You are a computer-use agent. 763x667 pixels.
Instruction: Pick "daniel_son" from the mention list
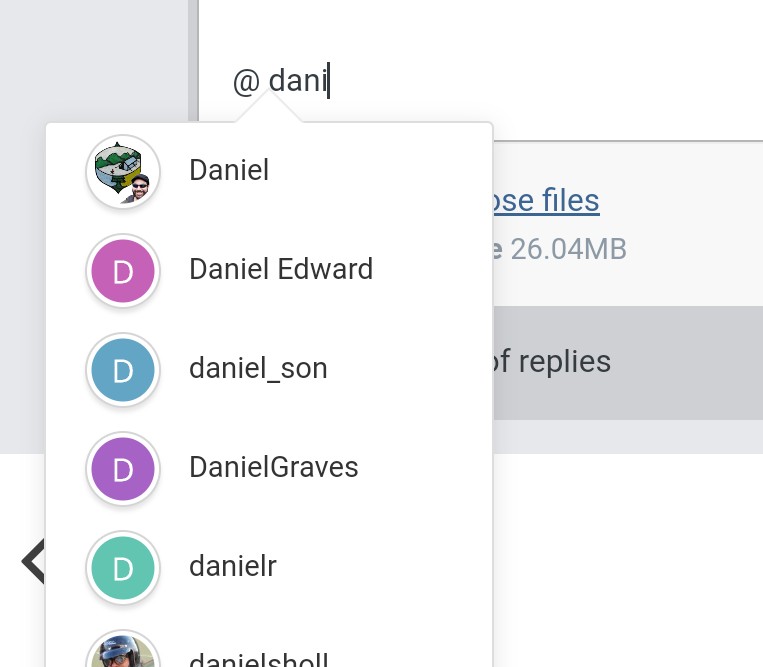[x=258, y=369]
